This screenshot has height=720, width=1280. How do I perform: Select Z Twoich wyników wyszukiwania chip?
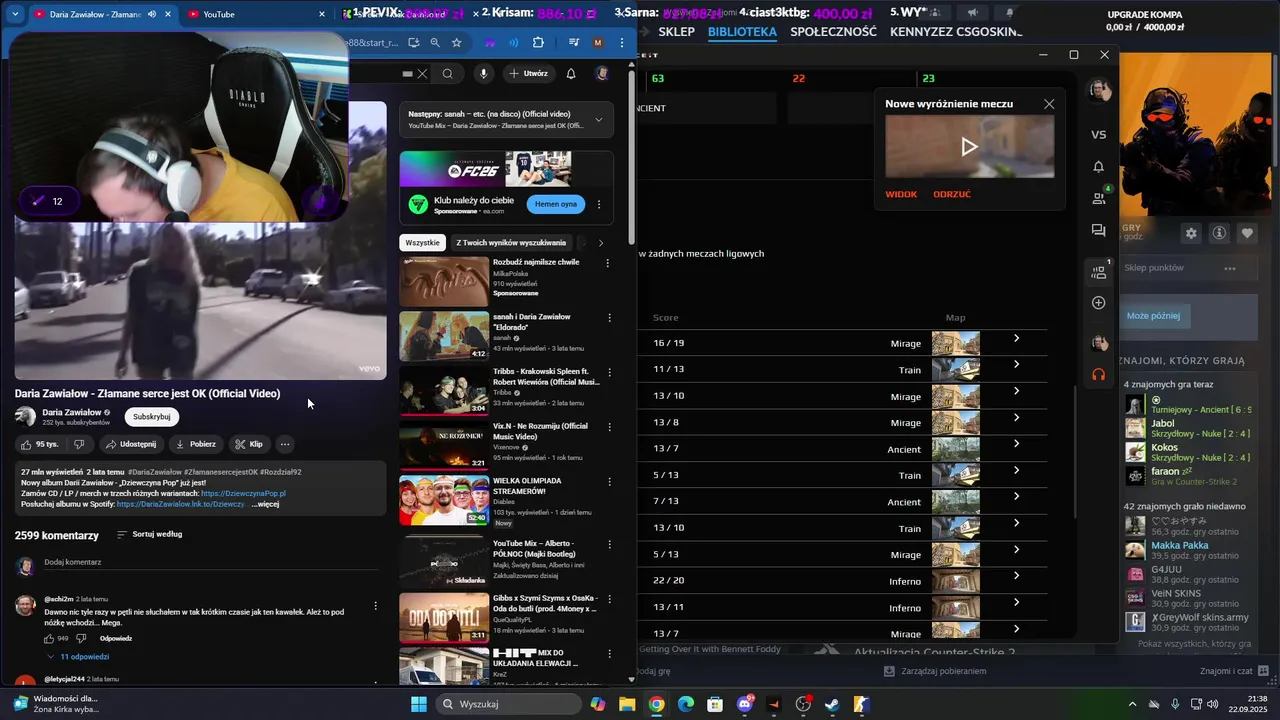pos(511,242)
